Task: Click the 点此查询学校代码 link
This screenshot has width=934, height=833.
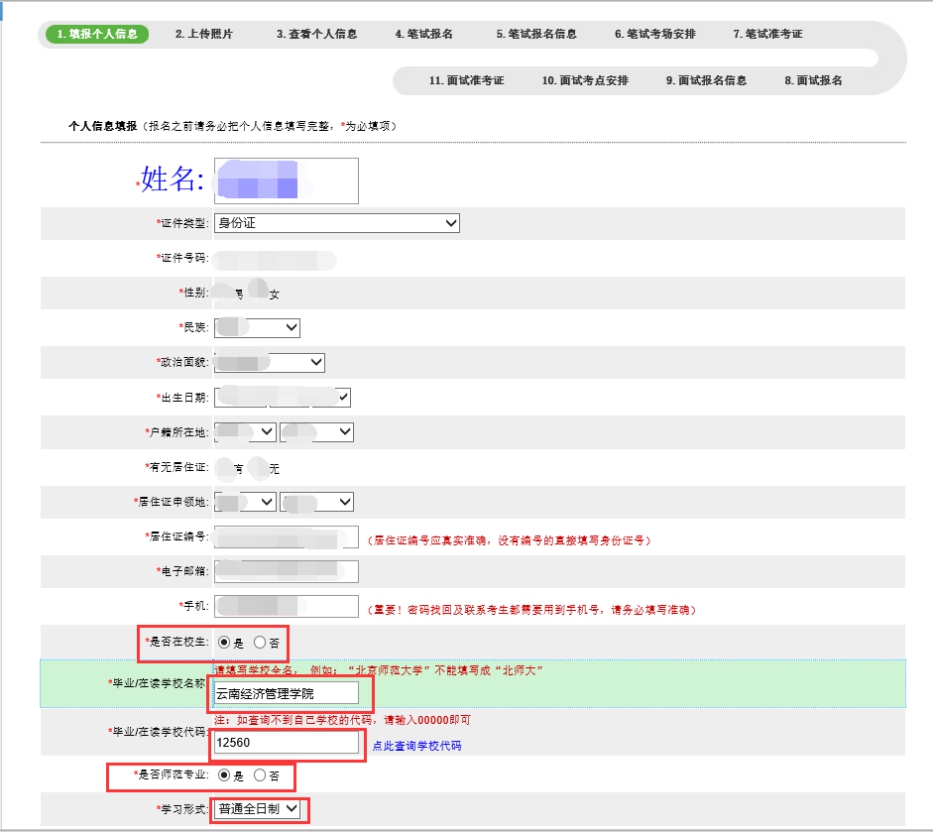Action: tap(416, 746)
